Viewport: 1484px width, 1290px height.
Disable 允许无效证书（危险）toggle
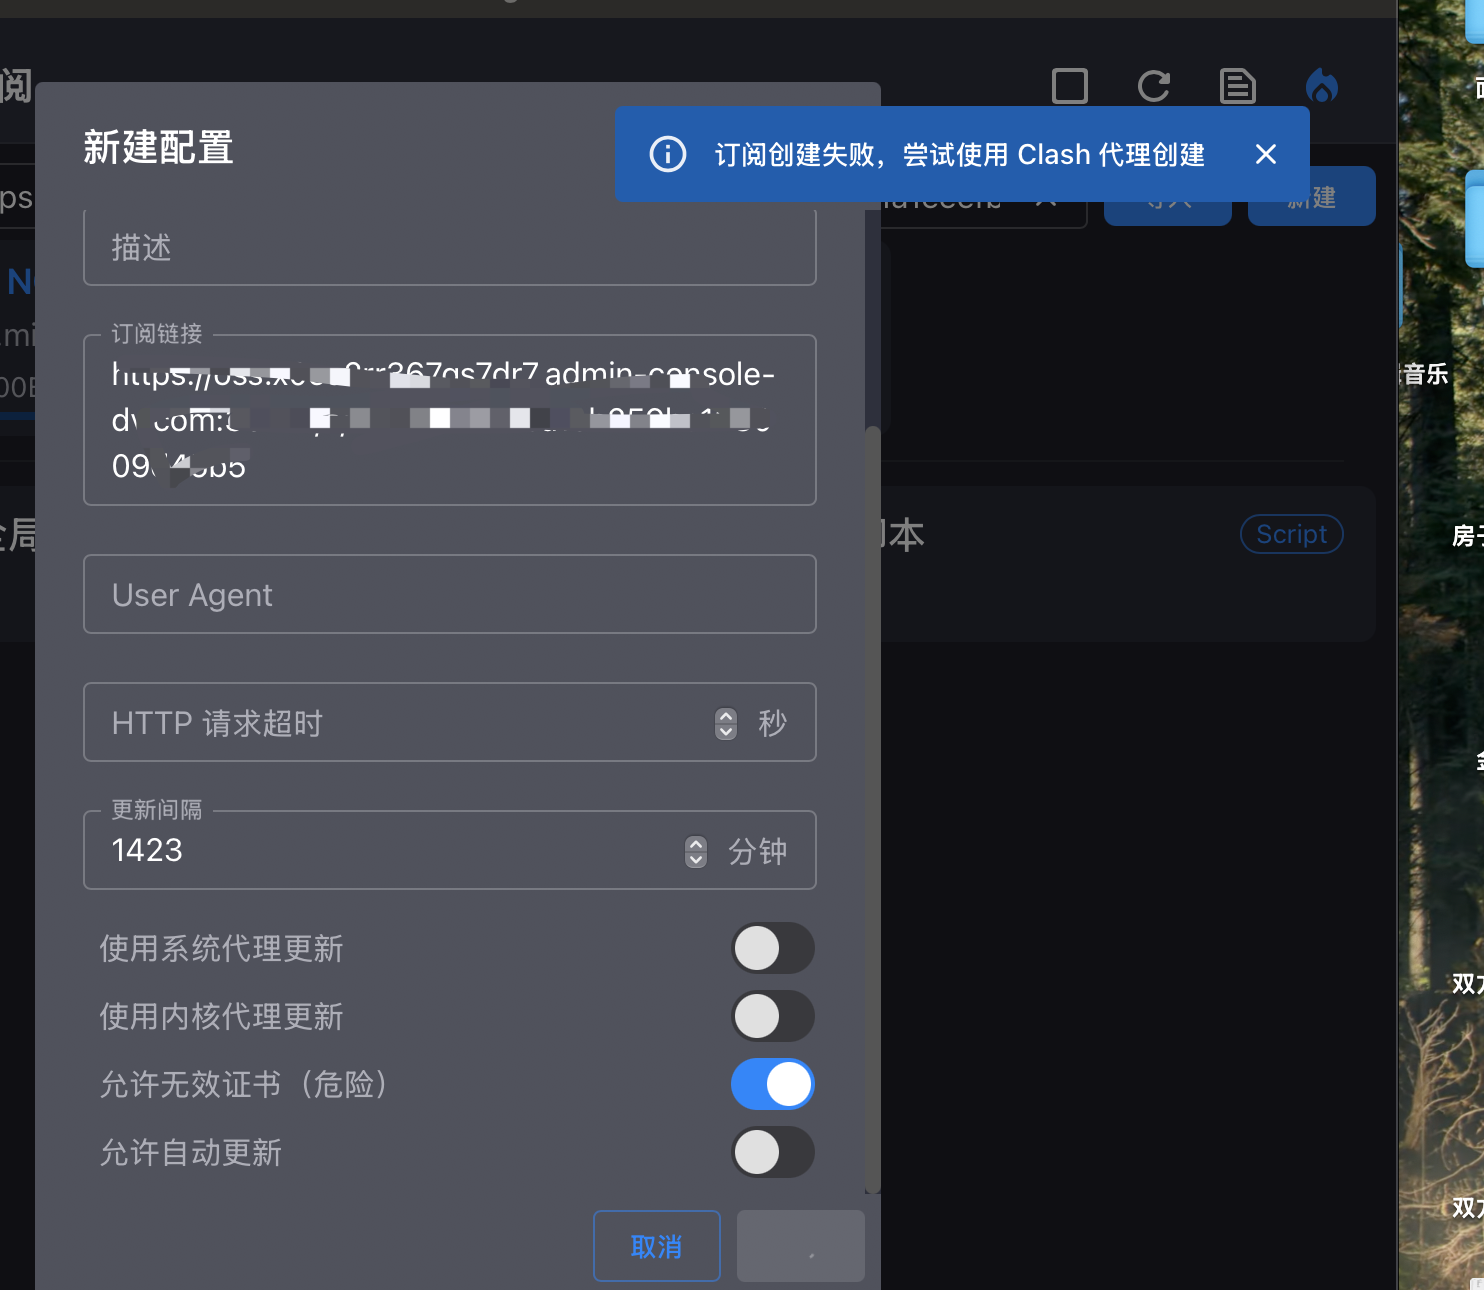tap(772, 1084)
